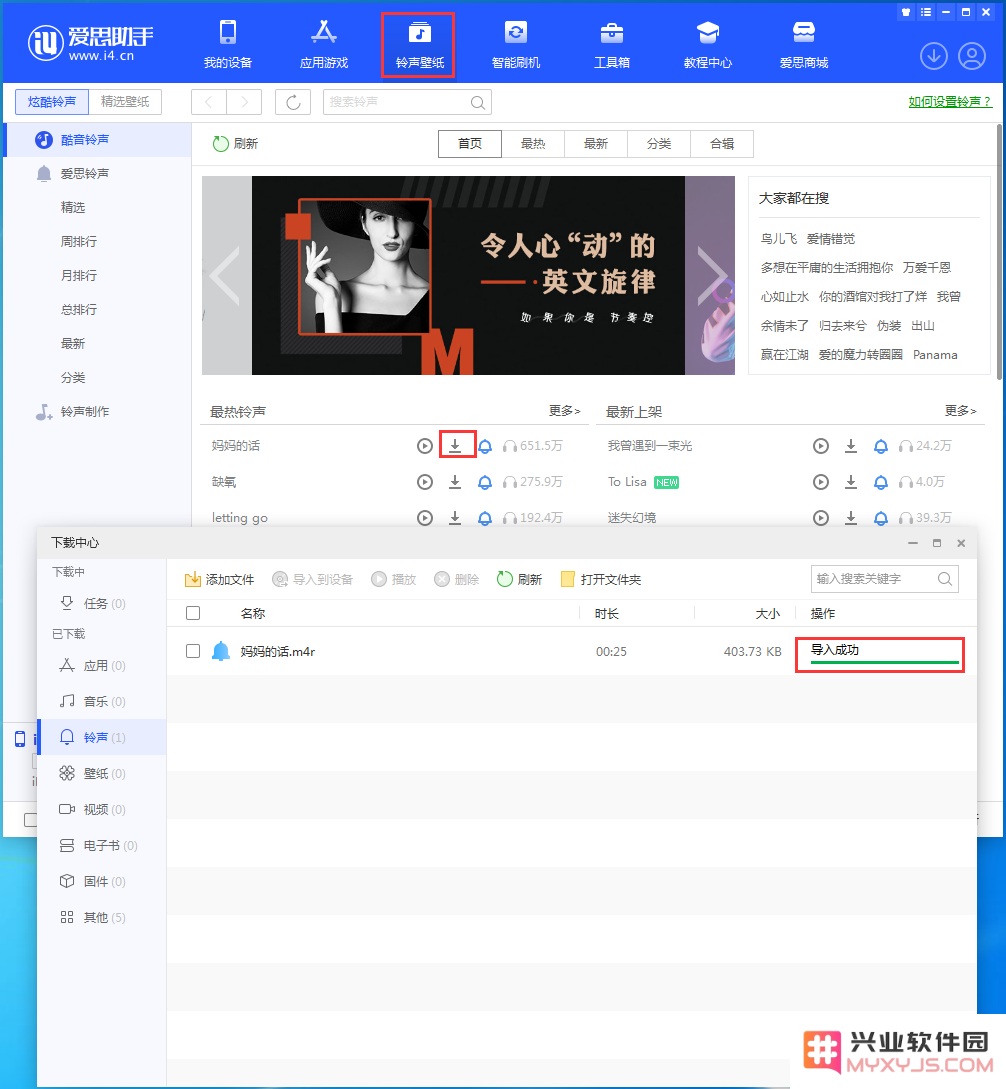This screenshot has width=1006, height=1089.
Task: Open 任务 (0) in download center
Action: (x=102, y=604)
